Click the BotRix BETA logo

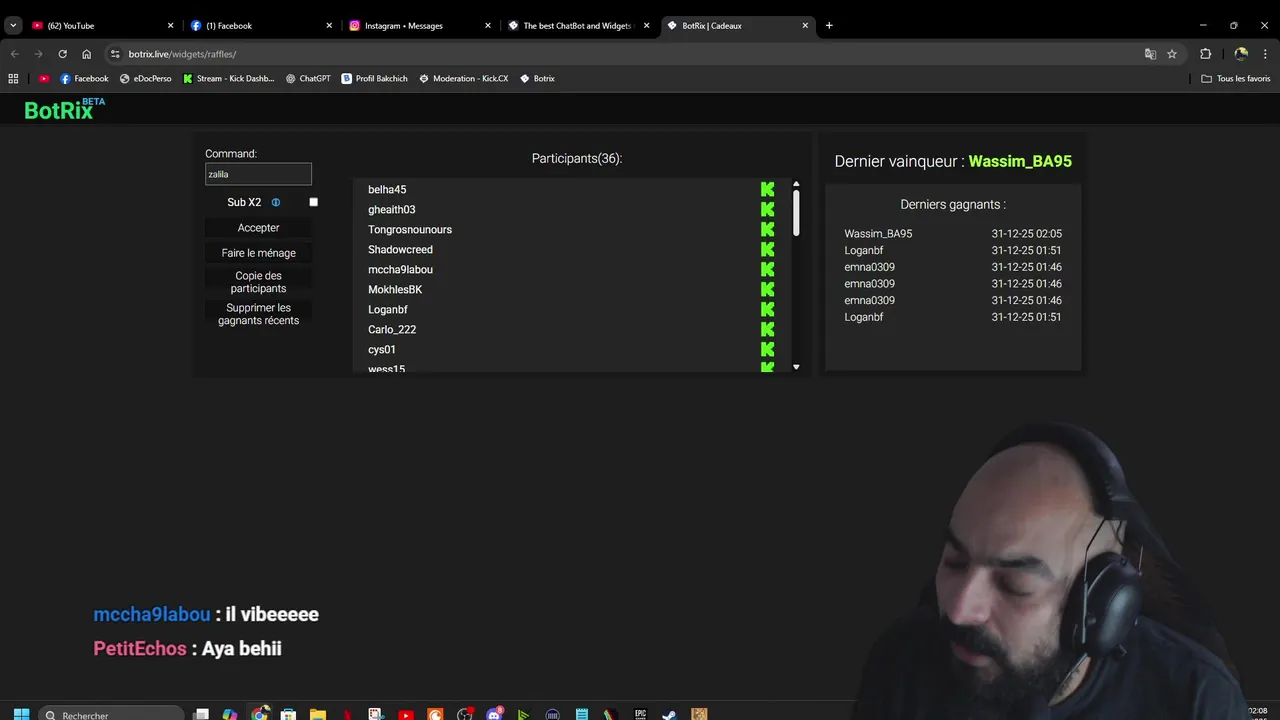[64, 109]
